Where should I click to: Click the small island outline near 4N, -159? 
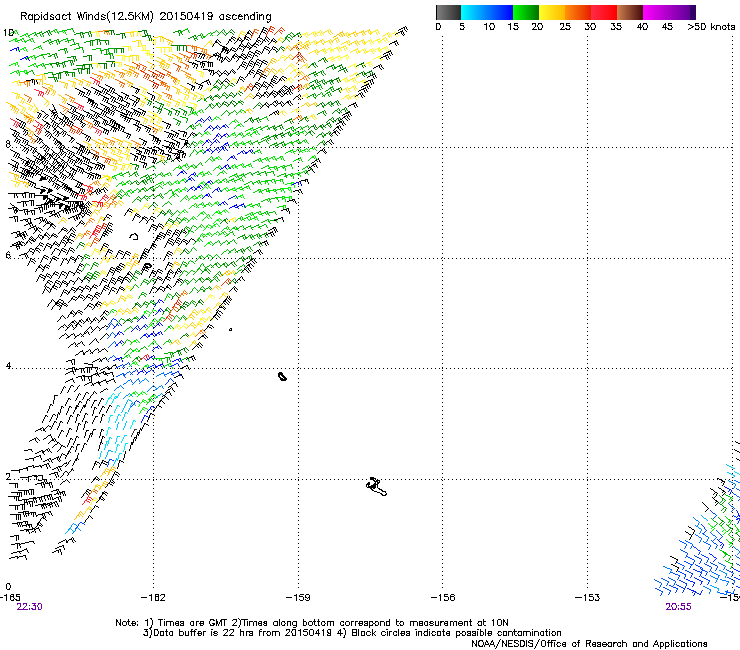[x=282, y=376]
